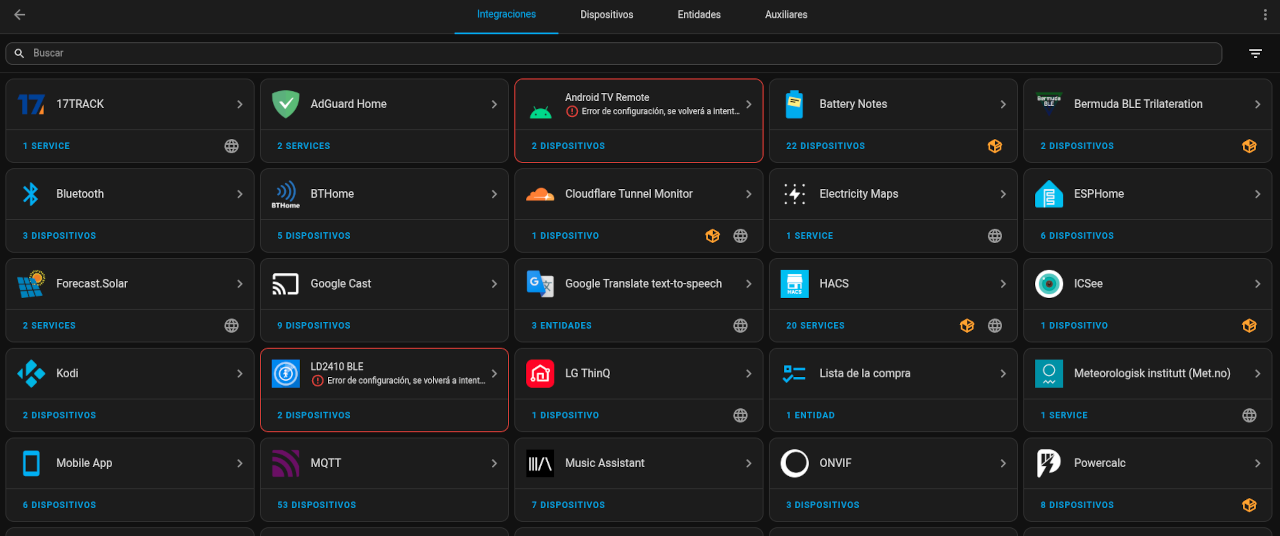Image resolution: width=1280 pixels, height=536 pixels.
Task: Open Electricity Maps chevron arrow
Action: (x=1003, y=194)
